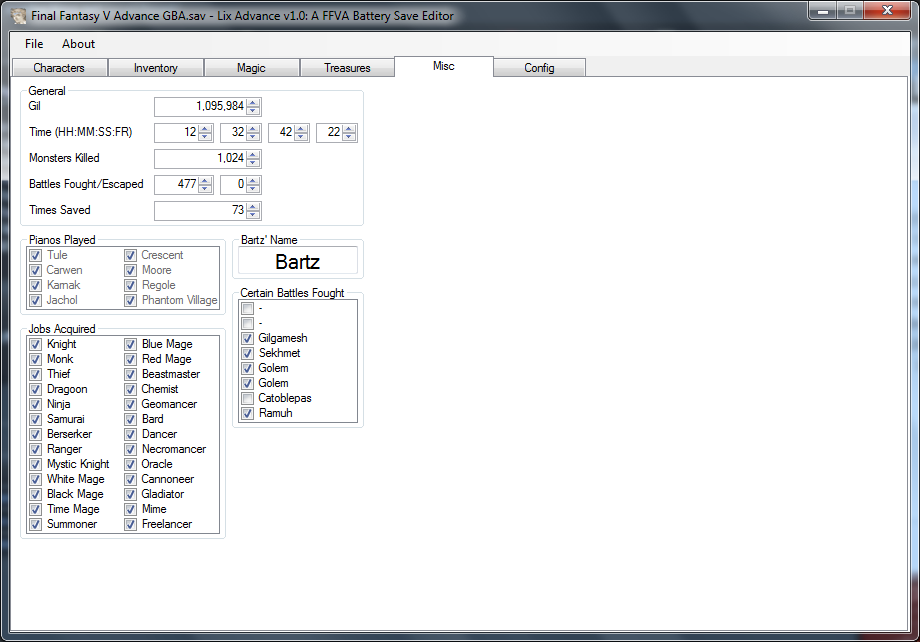Increase Battles Fought count

(x=205, y=180)
